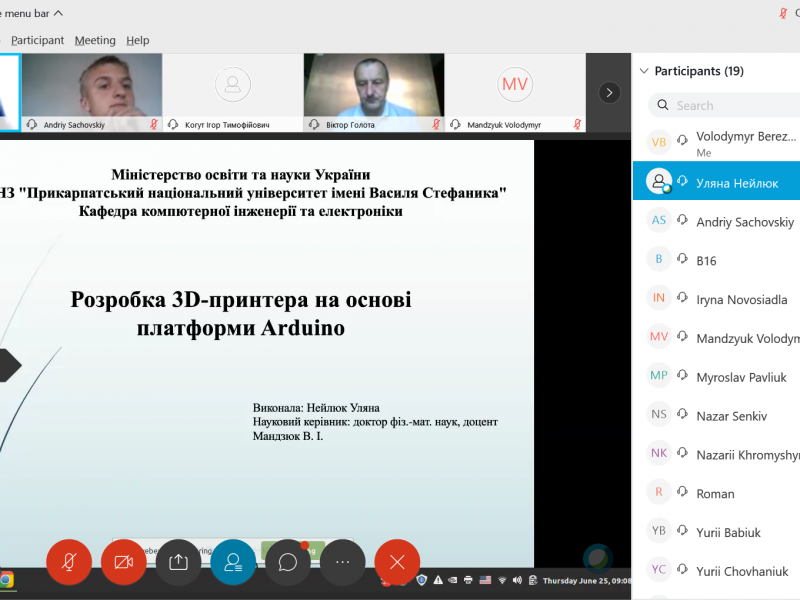Click the Chrome icon in the taskbar
This screenshot has width=800, height=600.
coord(6,580)
